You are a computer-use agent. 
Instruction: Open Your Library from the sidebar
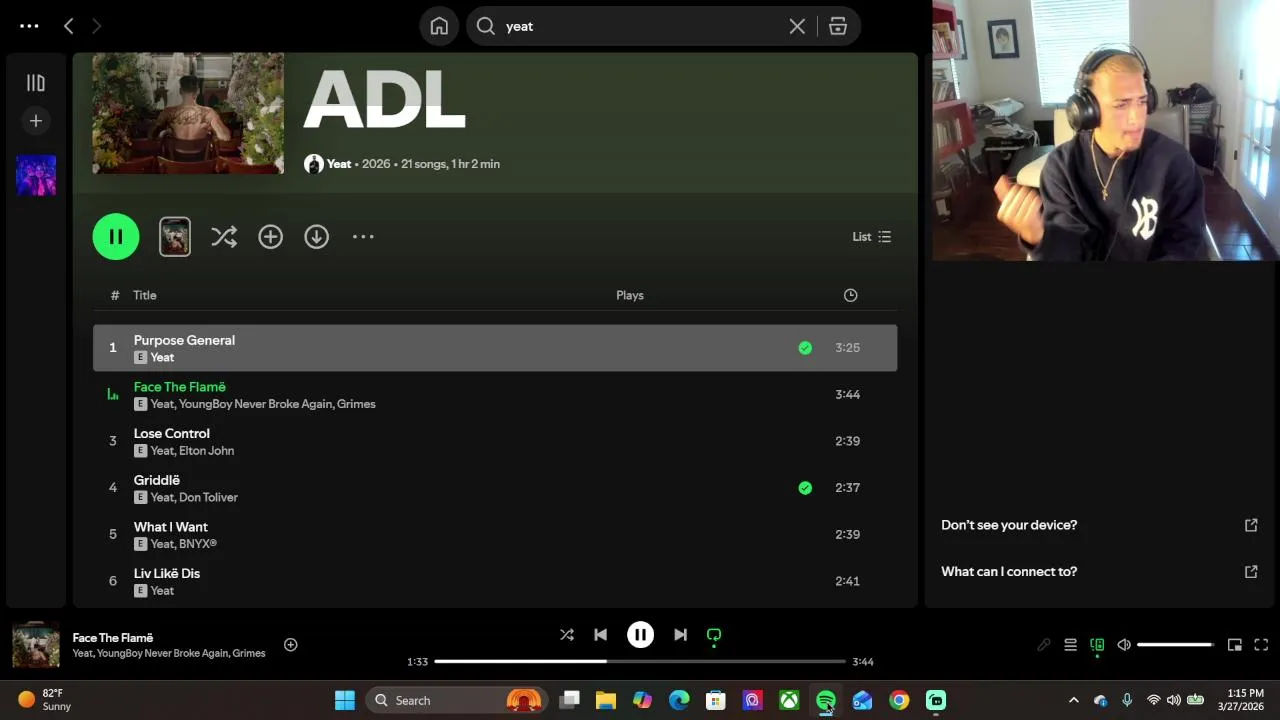click(x=36, y=83)
